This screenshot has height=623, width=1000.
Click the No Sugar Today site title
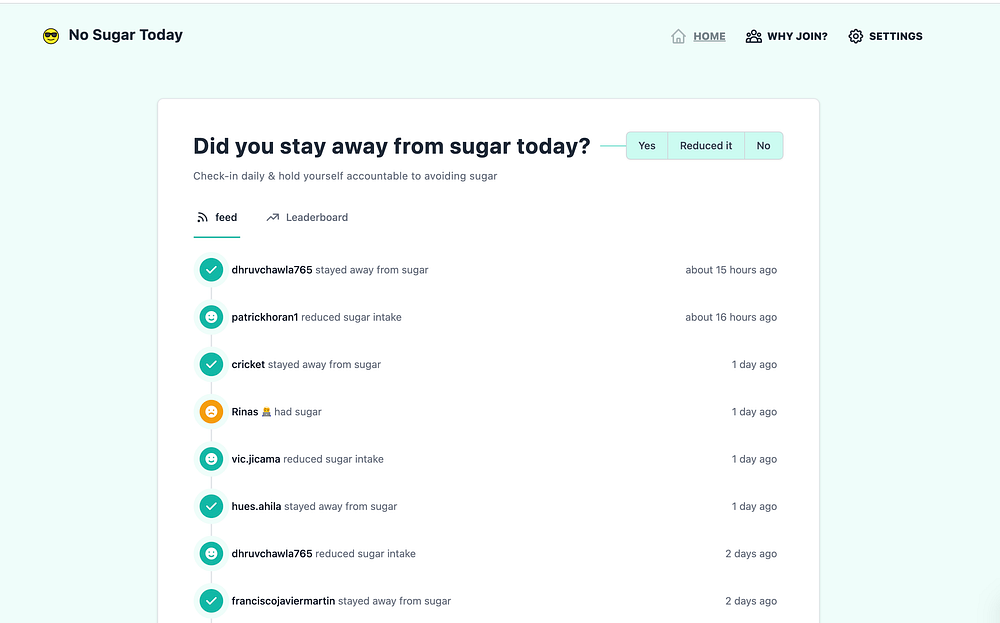coord(125,35)
